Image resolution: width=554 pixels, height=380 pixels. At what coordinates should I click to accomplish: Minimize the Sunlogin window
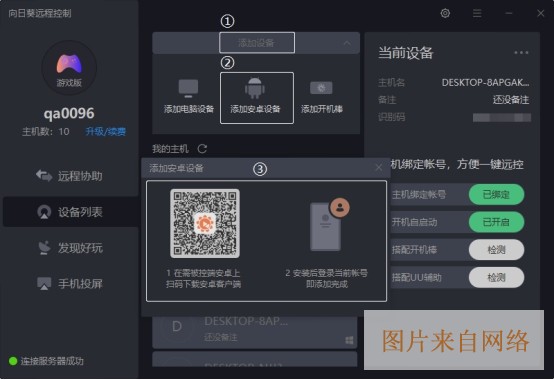click(x=509, y=13)
